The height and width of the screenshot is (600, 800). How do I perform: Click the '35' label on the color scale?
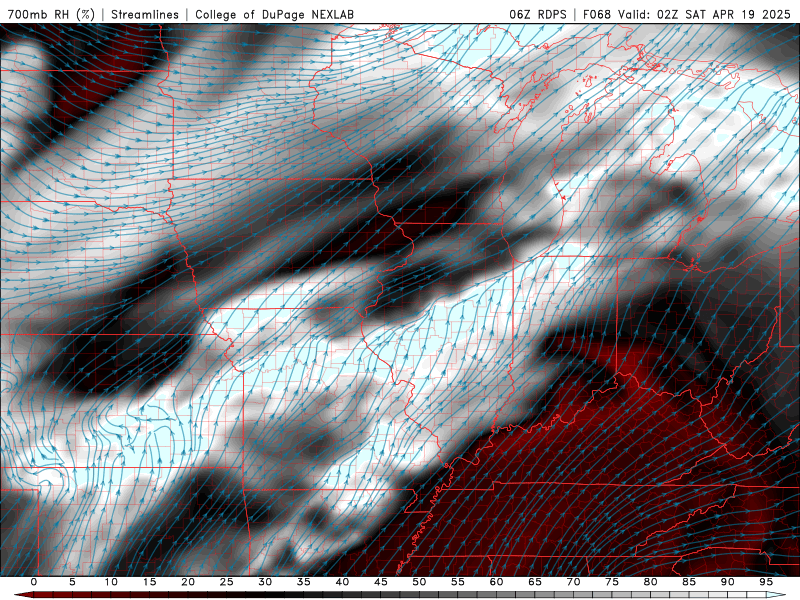(304, 582)
